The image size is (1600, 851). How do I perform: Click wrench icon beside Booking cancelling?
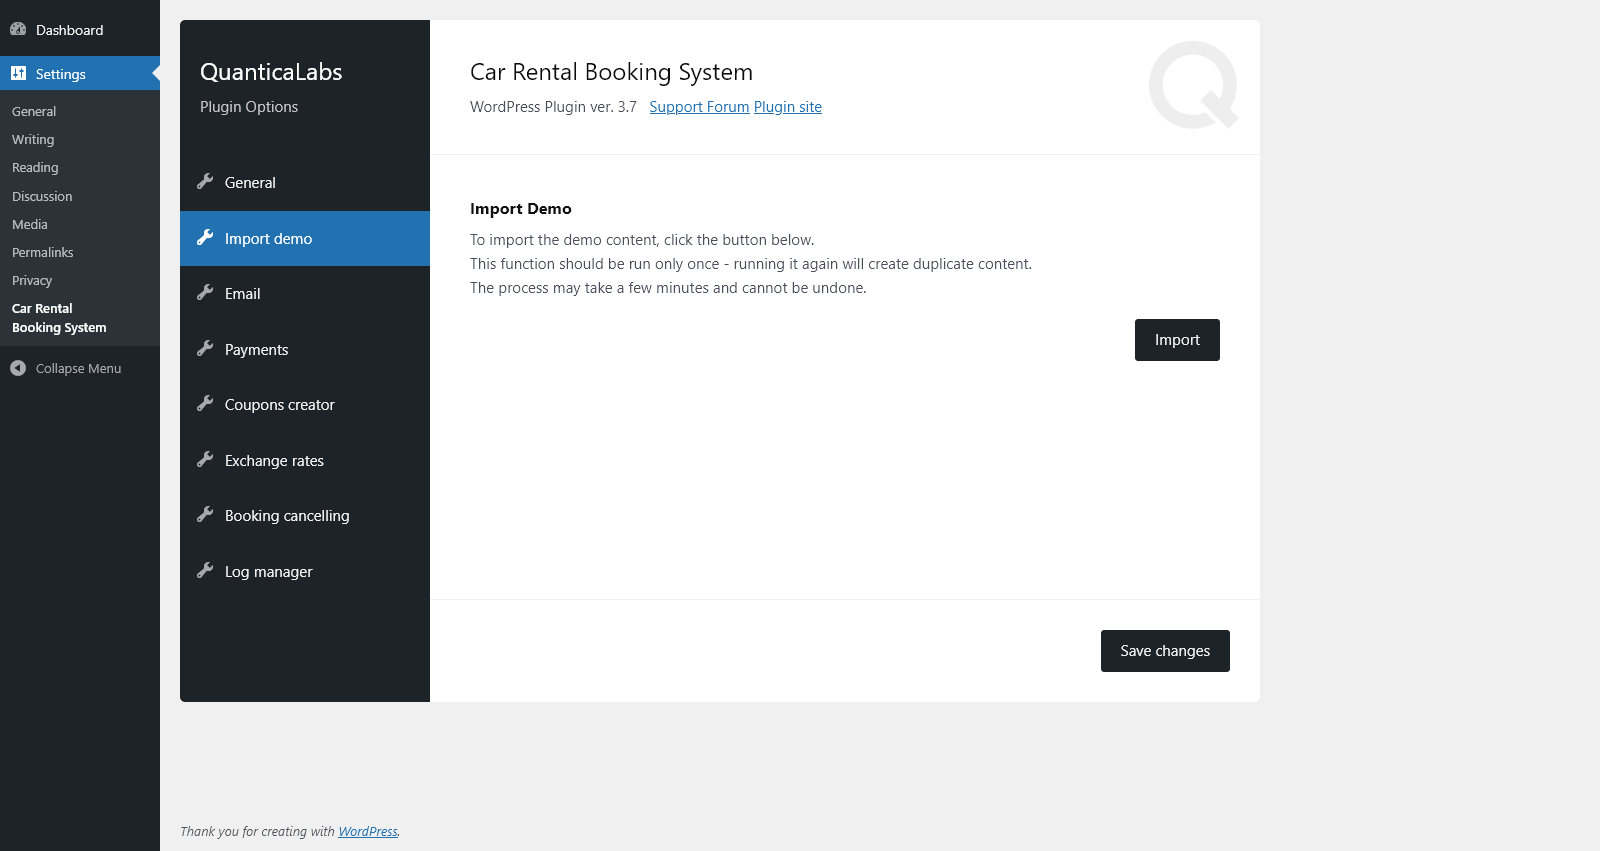(x=205, y=515)
